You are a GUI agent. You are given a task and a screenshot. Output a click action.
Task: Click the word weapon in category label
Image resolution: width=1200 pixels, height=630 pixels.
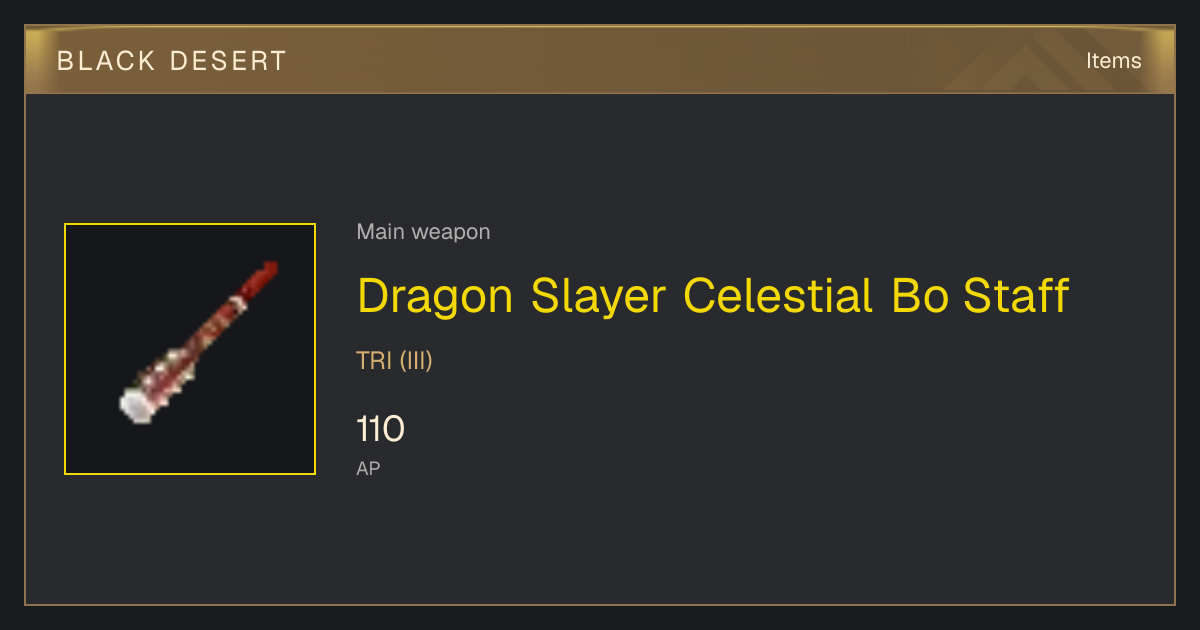click(x=451, y=232)
